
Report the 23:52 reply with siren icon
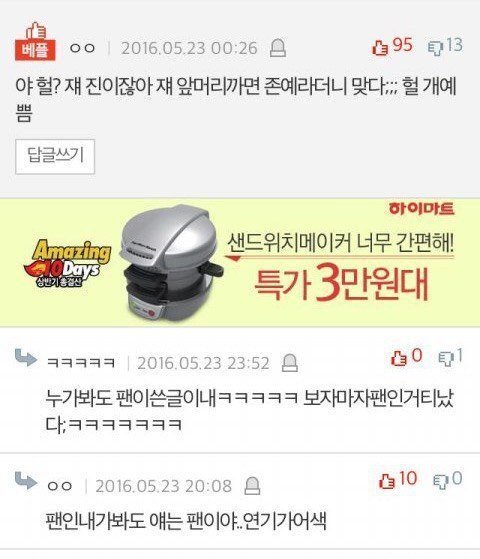click(x=290, y=363)
